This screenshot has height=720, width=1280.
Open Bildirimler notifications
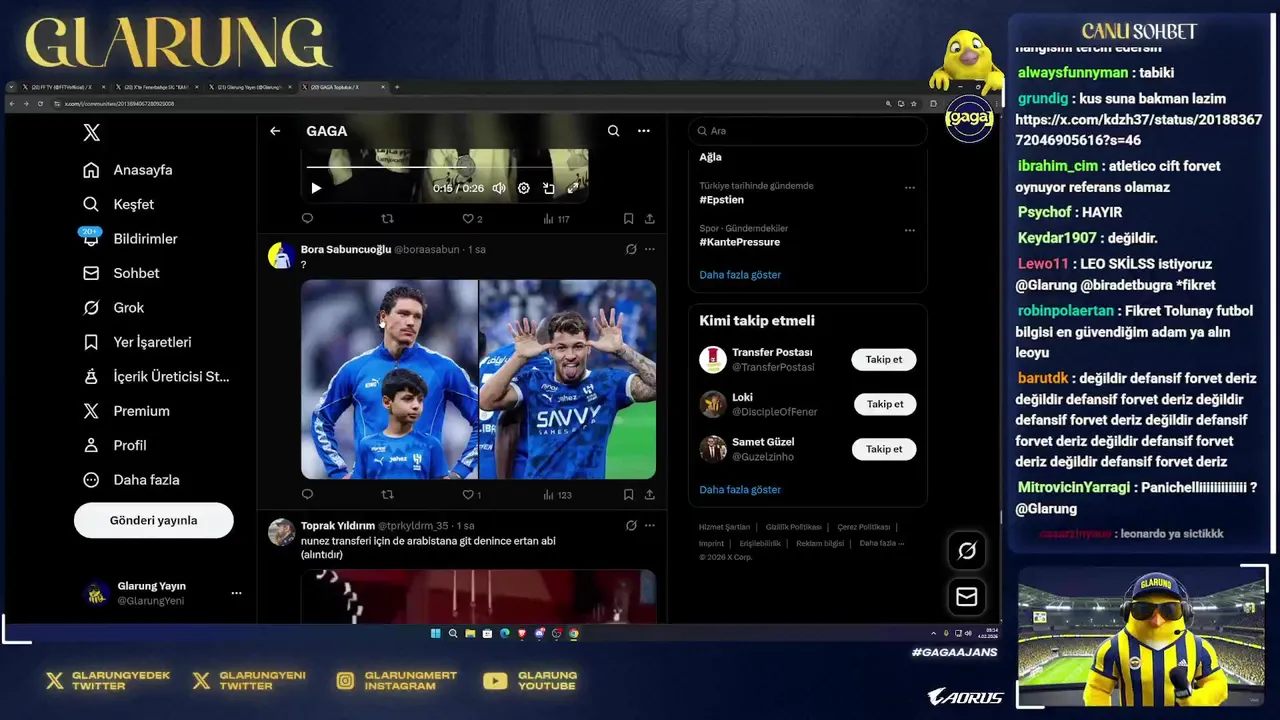coord(130,239)
